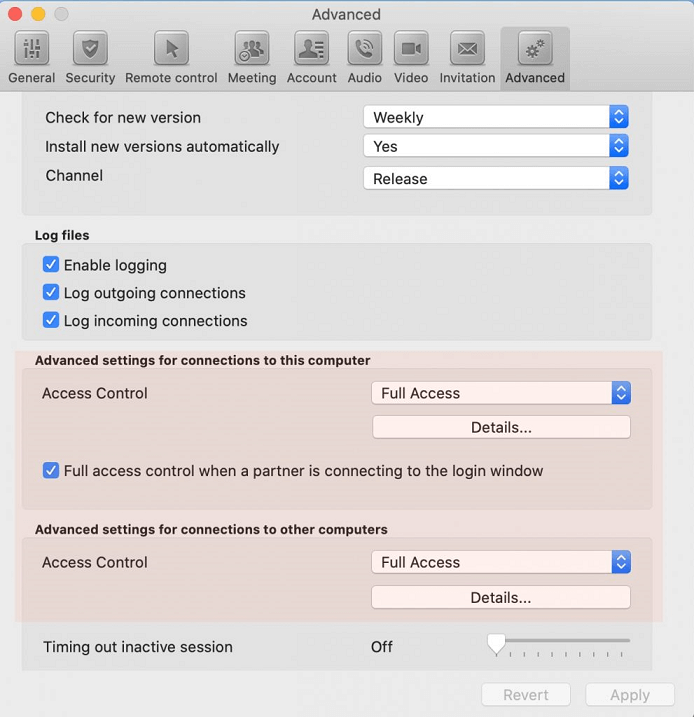694x717 pixels.
Task: Open Remote control cursor icon
Action: coord(171,49)
